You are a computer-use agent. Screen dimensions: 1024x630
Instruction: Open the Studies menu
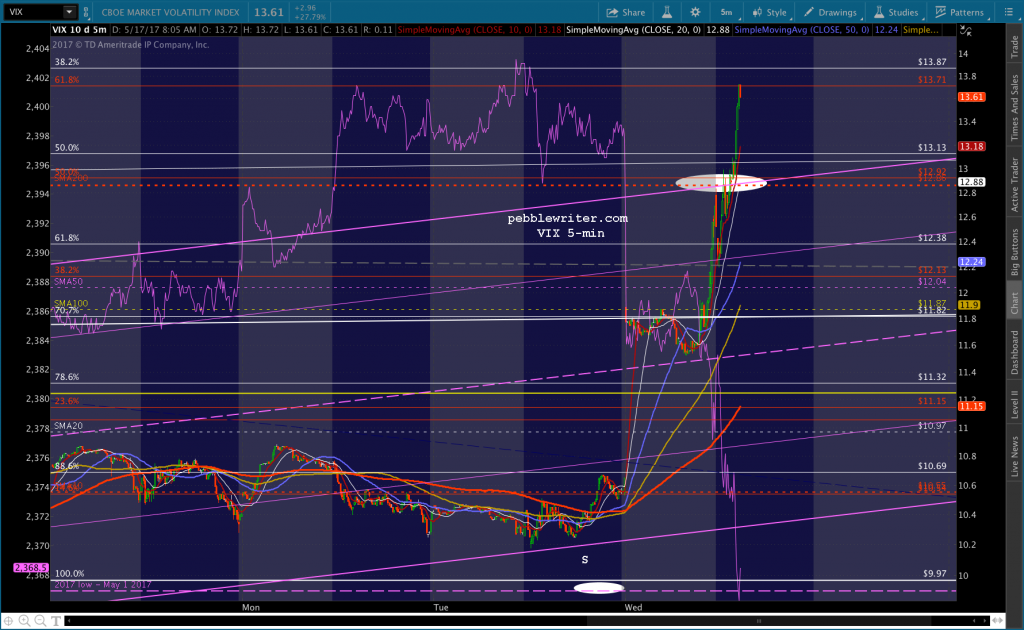coord(896,12)
